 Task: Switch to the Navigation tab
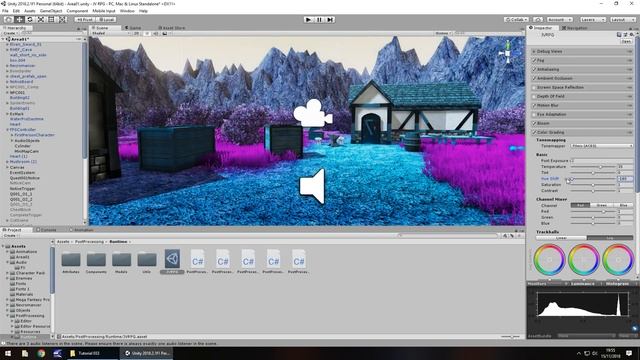click(575, 28)
